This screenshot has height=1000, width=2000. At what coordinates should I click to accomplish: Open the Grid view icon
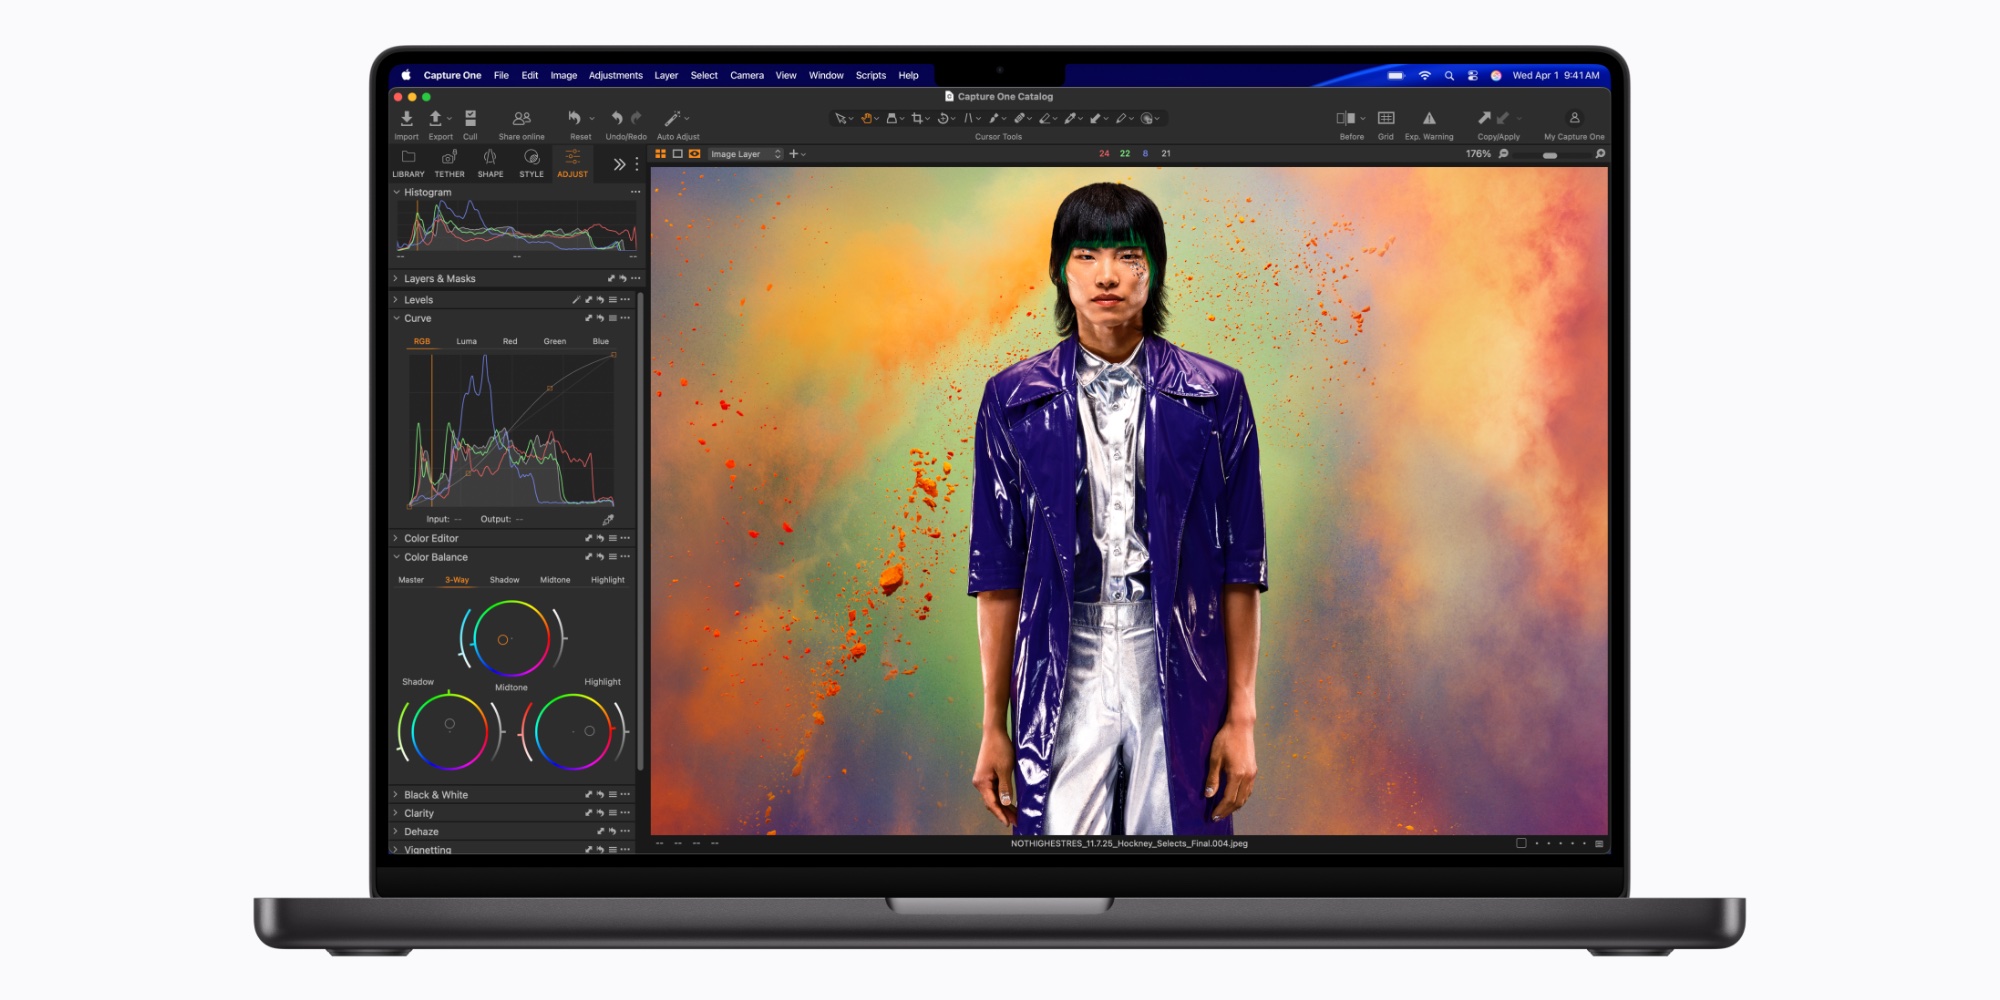pyautogui.click(x=1386, y=118)
